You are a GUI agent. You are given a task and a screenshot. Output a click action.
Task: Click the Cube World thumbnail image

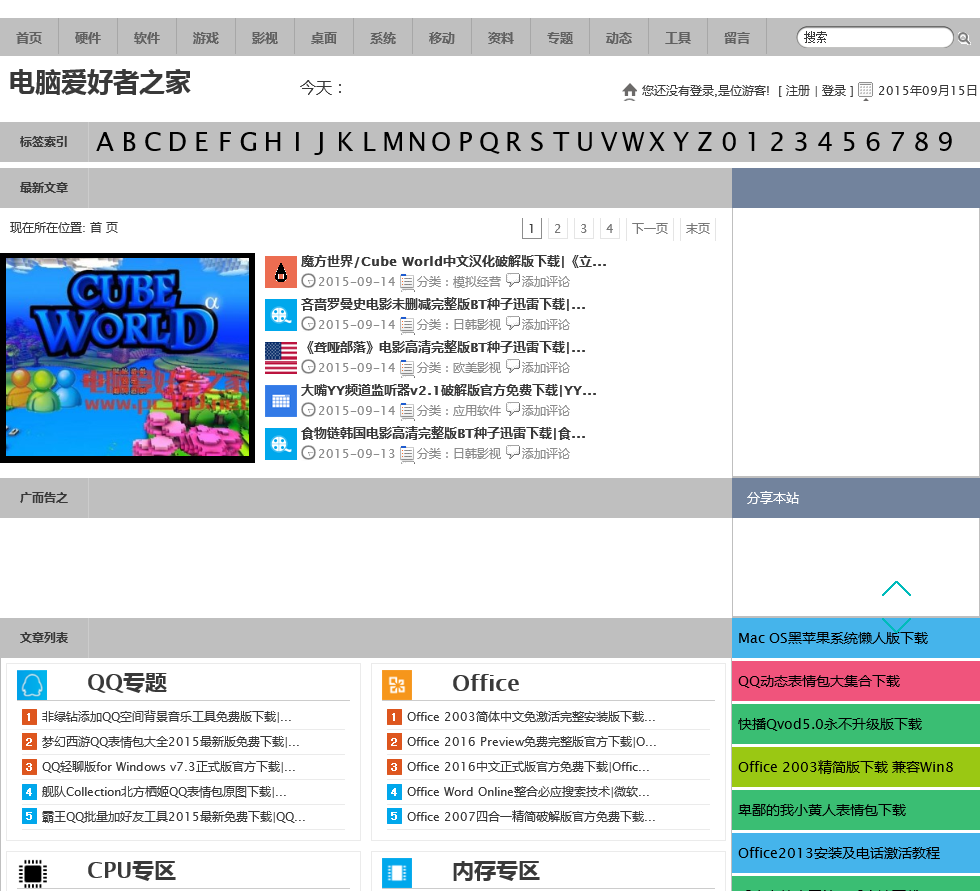coord(127,357)
